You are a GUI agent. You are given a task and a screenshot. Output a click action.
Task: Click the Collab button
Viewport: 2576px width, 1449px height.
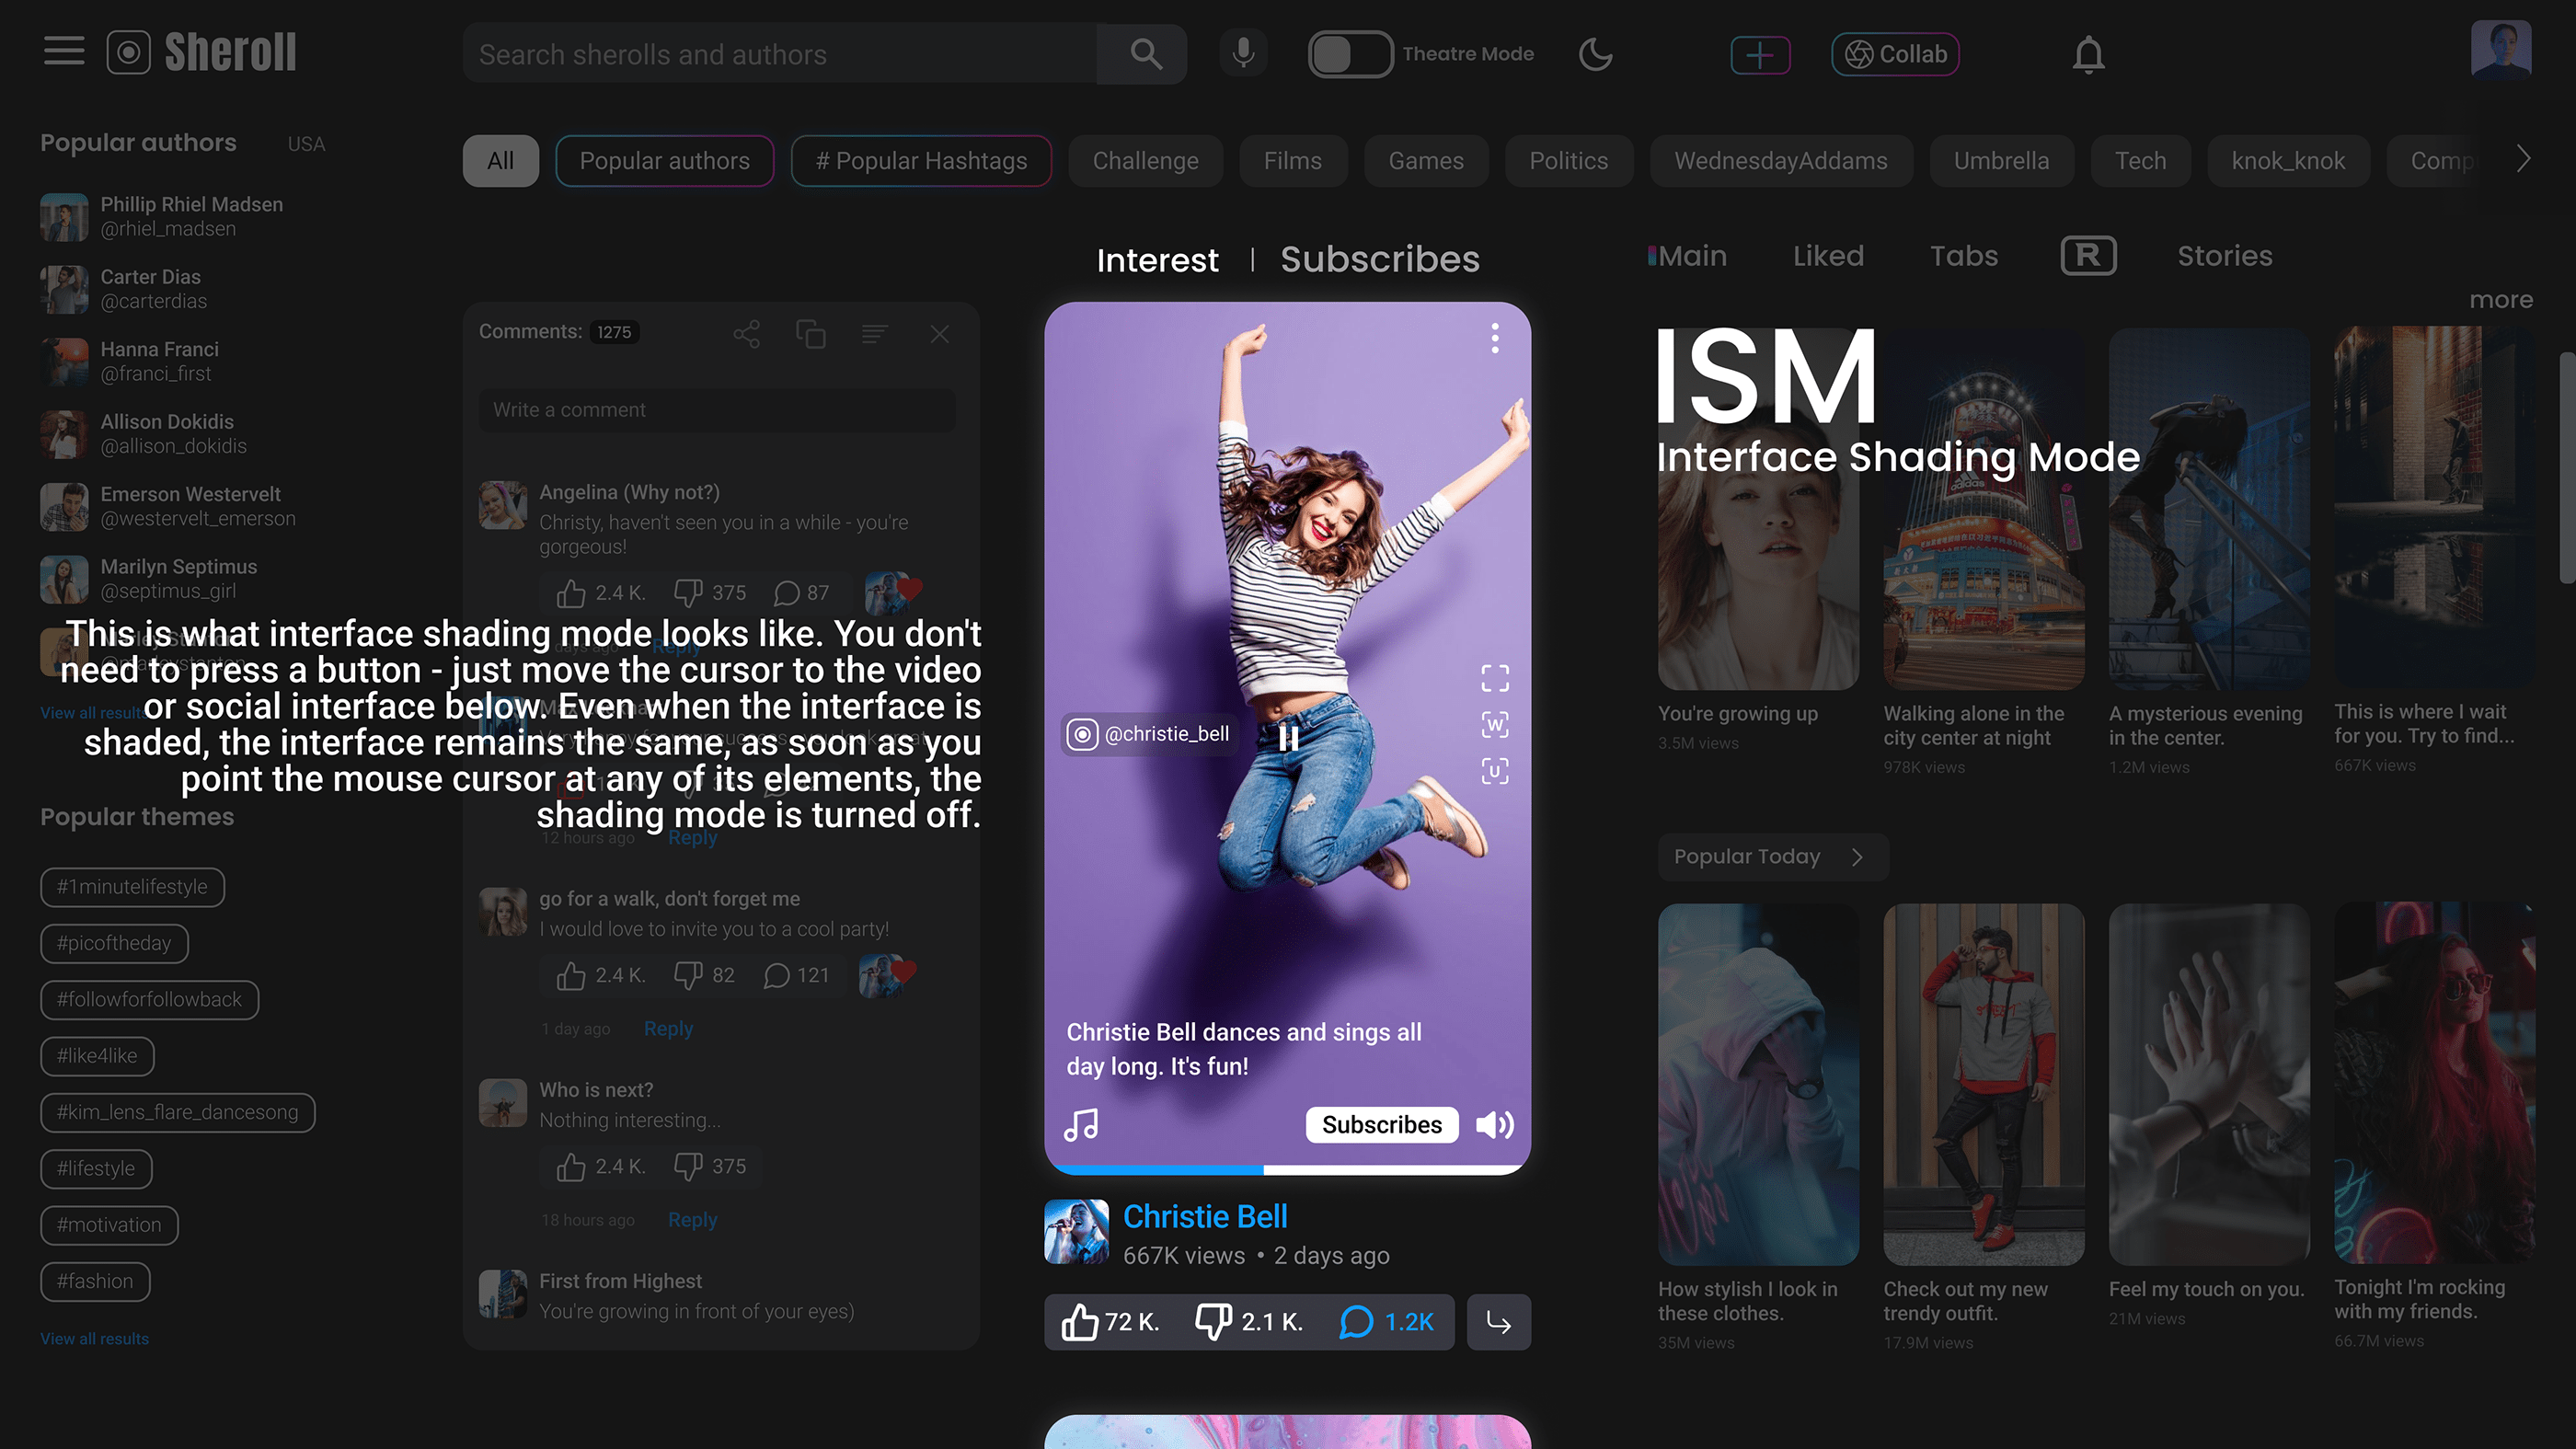[x=1895, y=55]
